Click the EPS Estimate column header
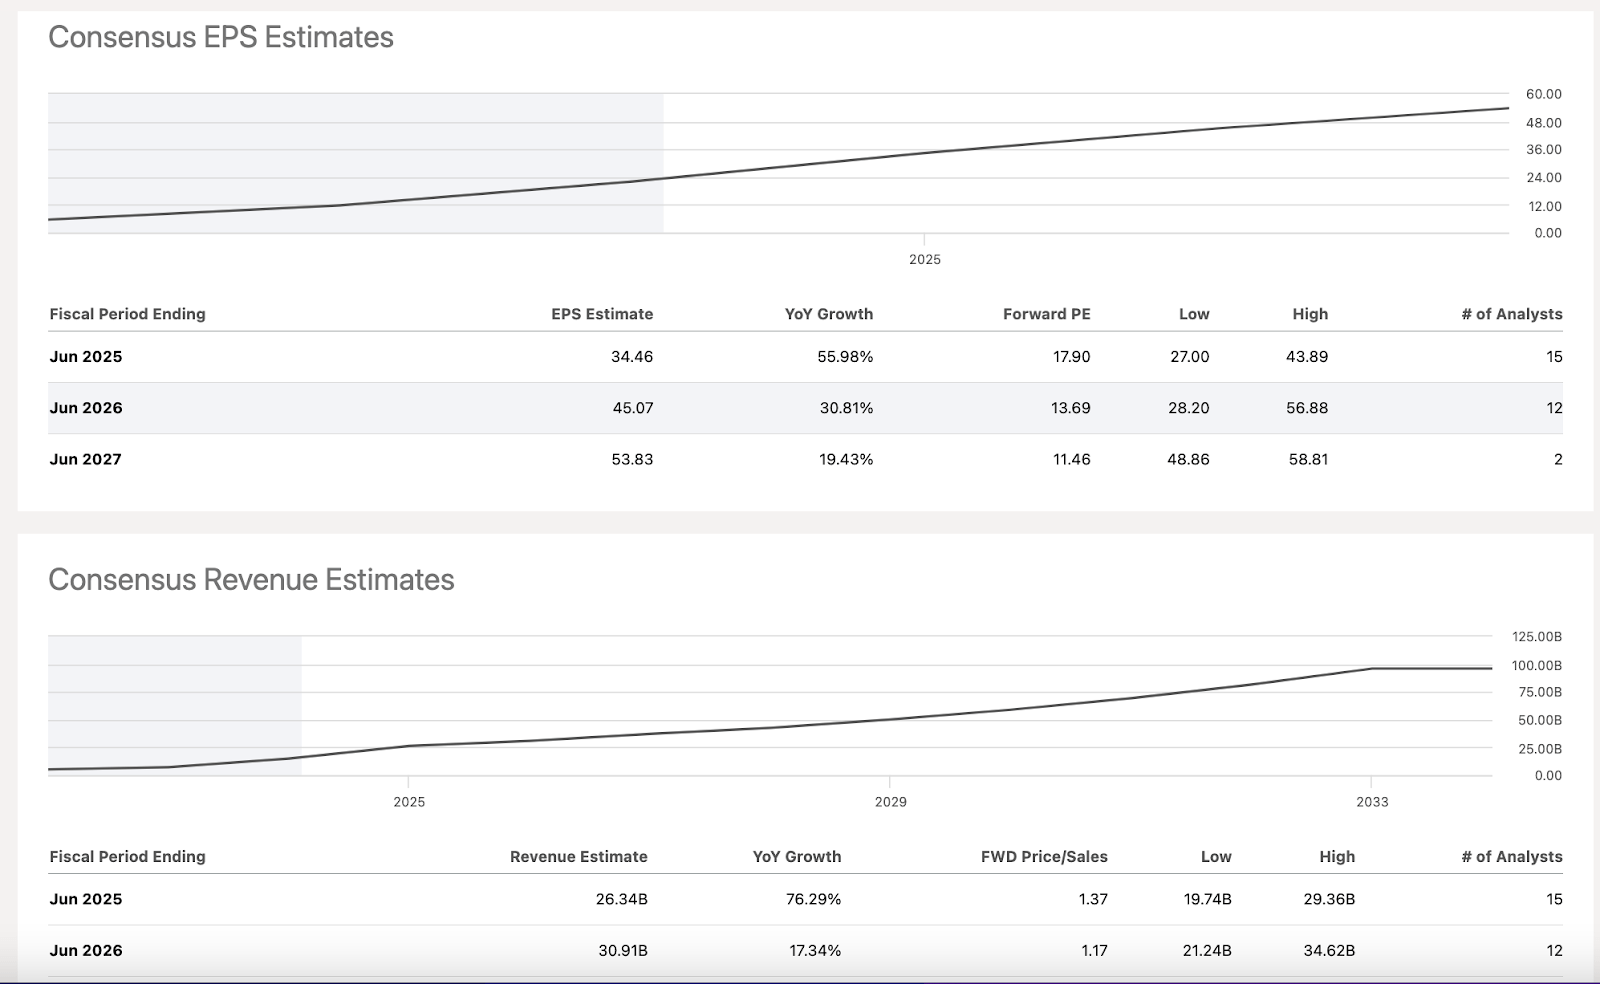This screenshot has width=1600, height=984. [601, 314]
